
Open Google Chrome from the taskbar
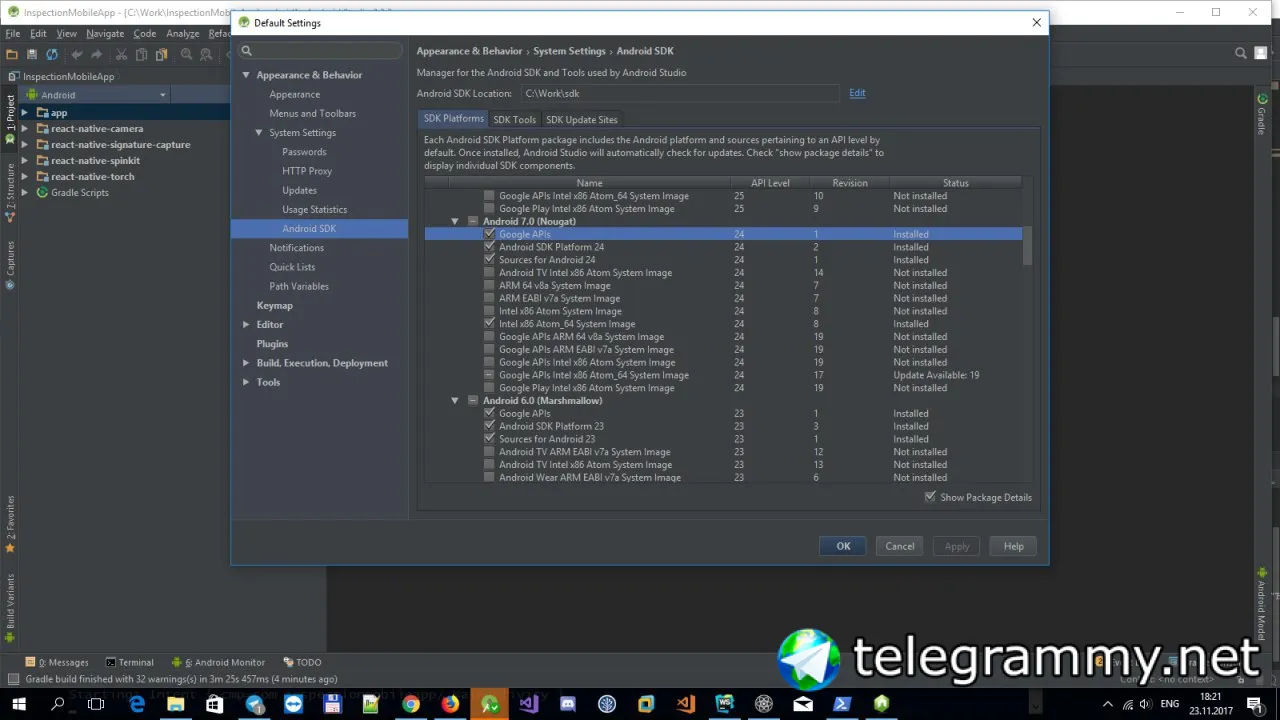click(410, 704)
